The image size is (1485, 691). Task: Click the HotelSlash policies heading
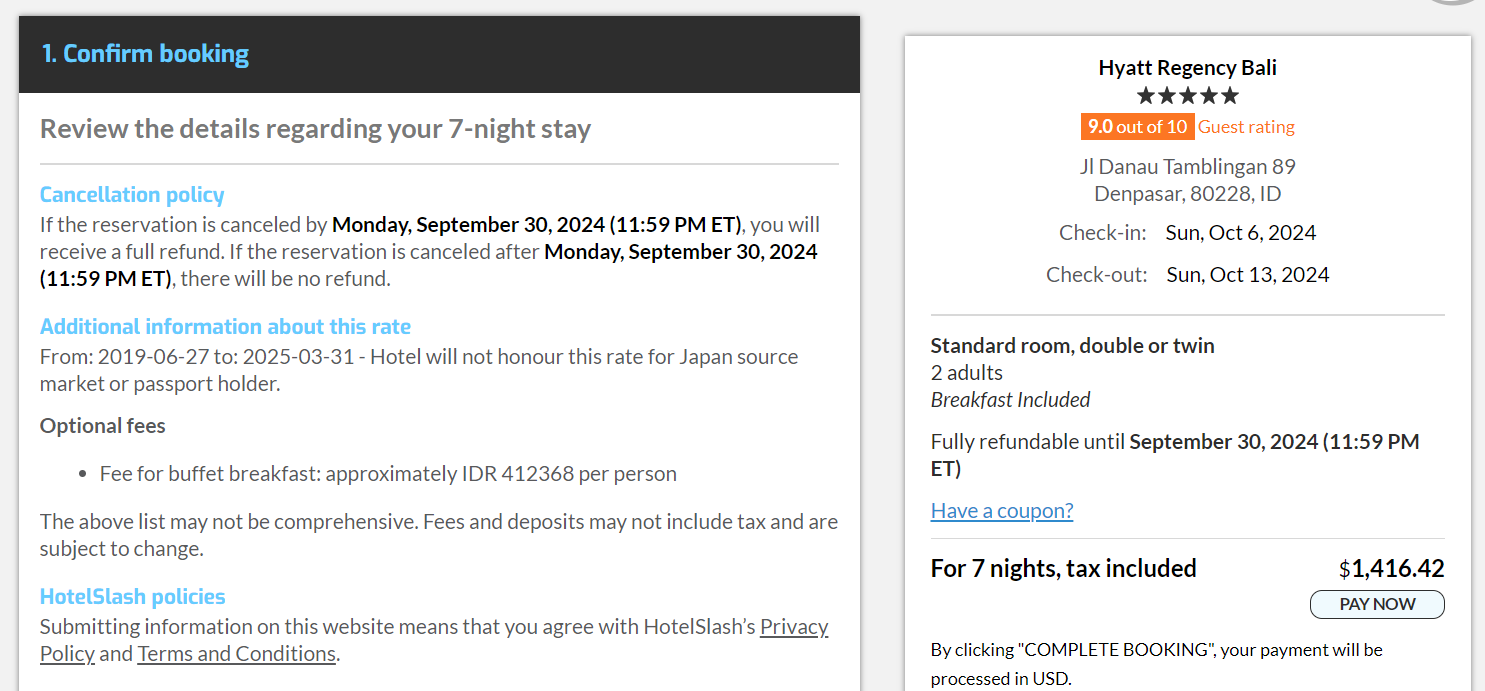coord(132,595)
